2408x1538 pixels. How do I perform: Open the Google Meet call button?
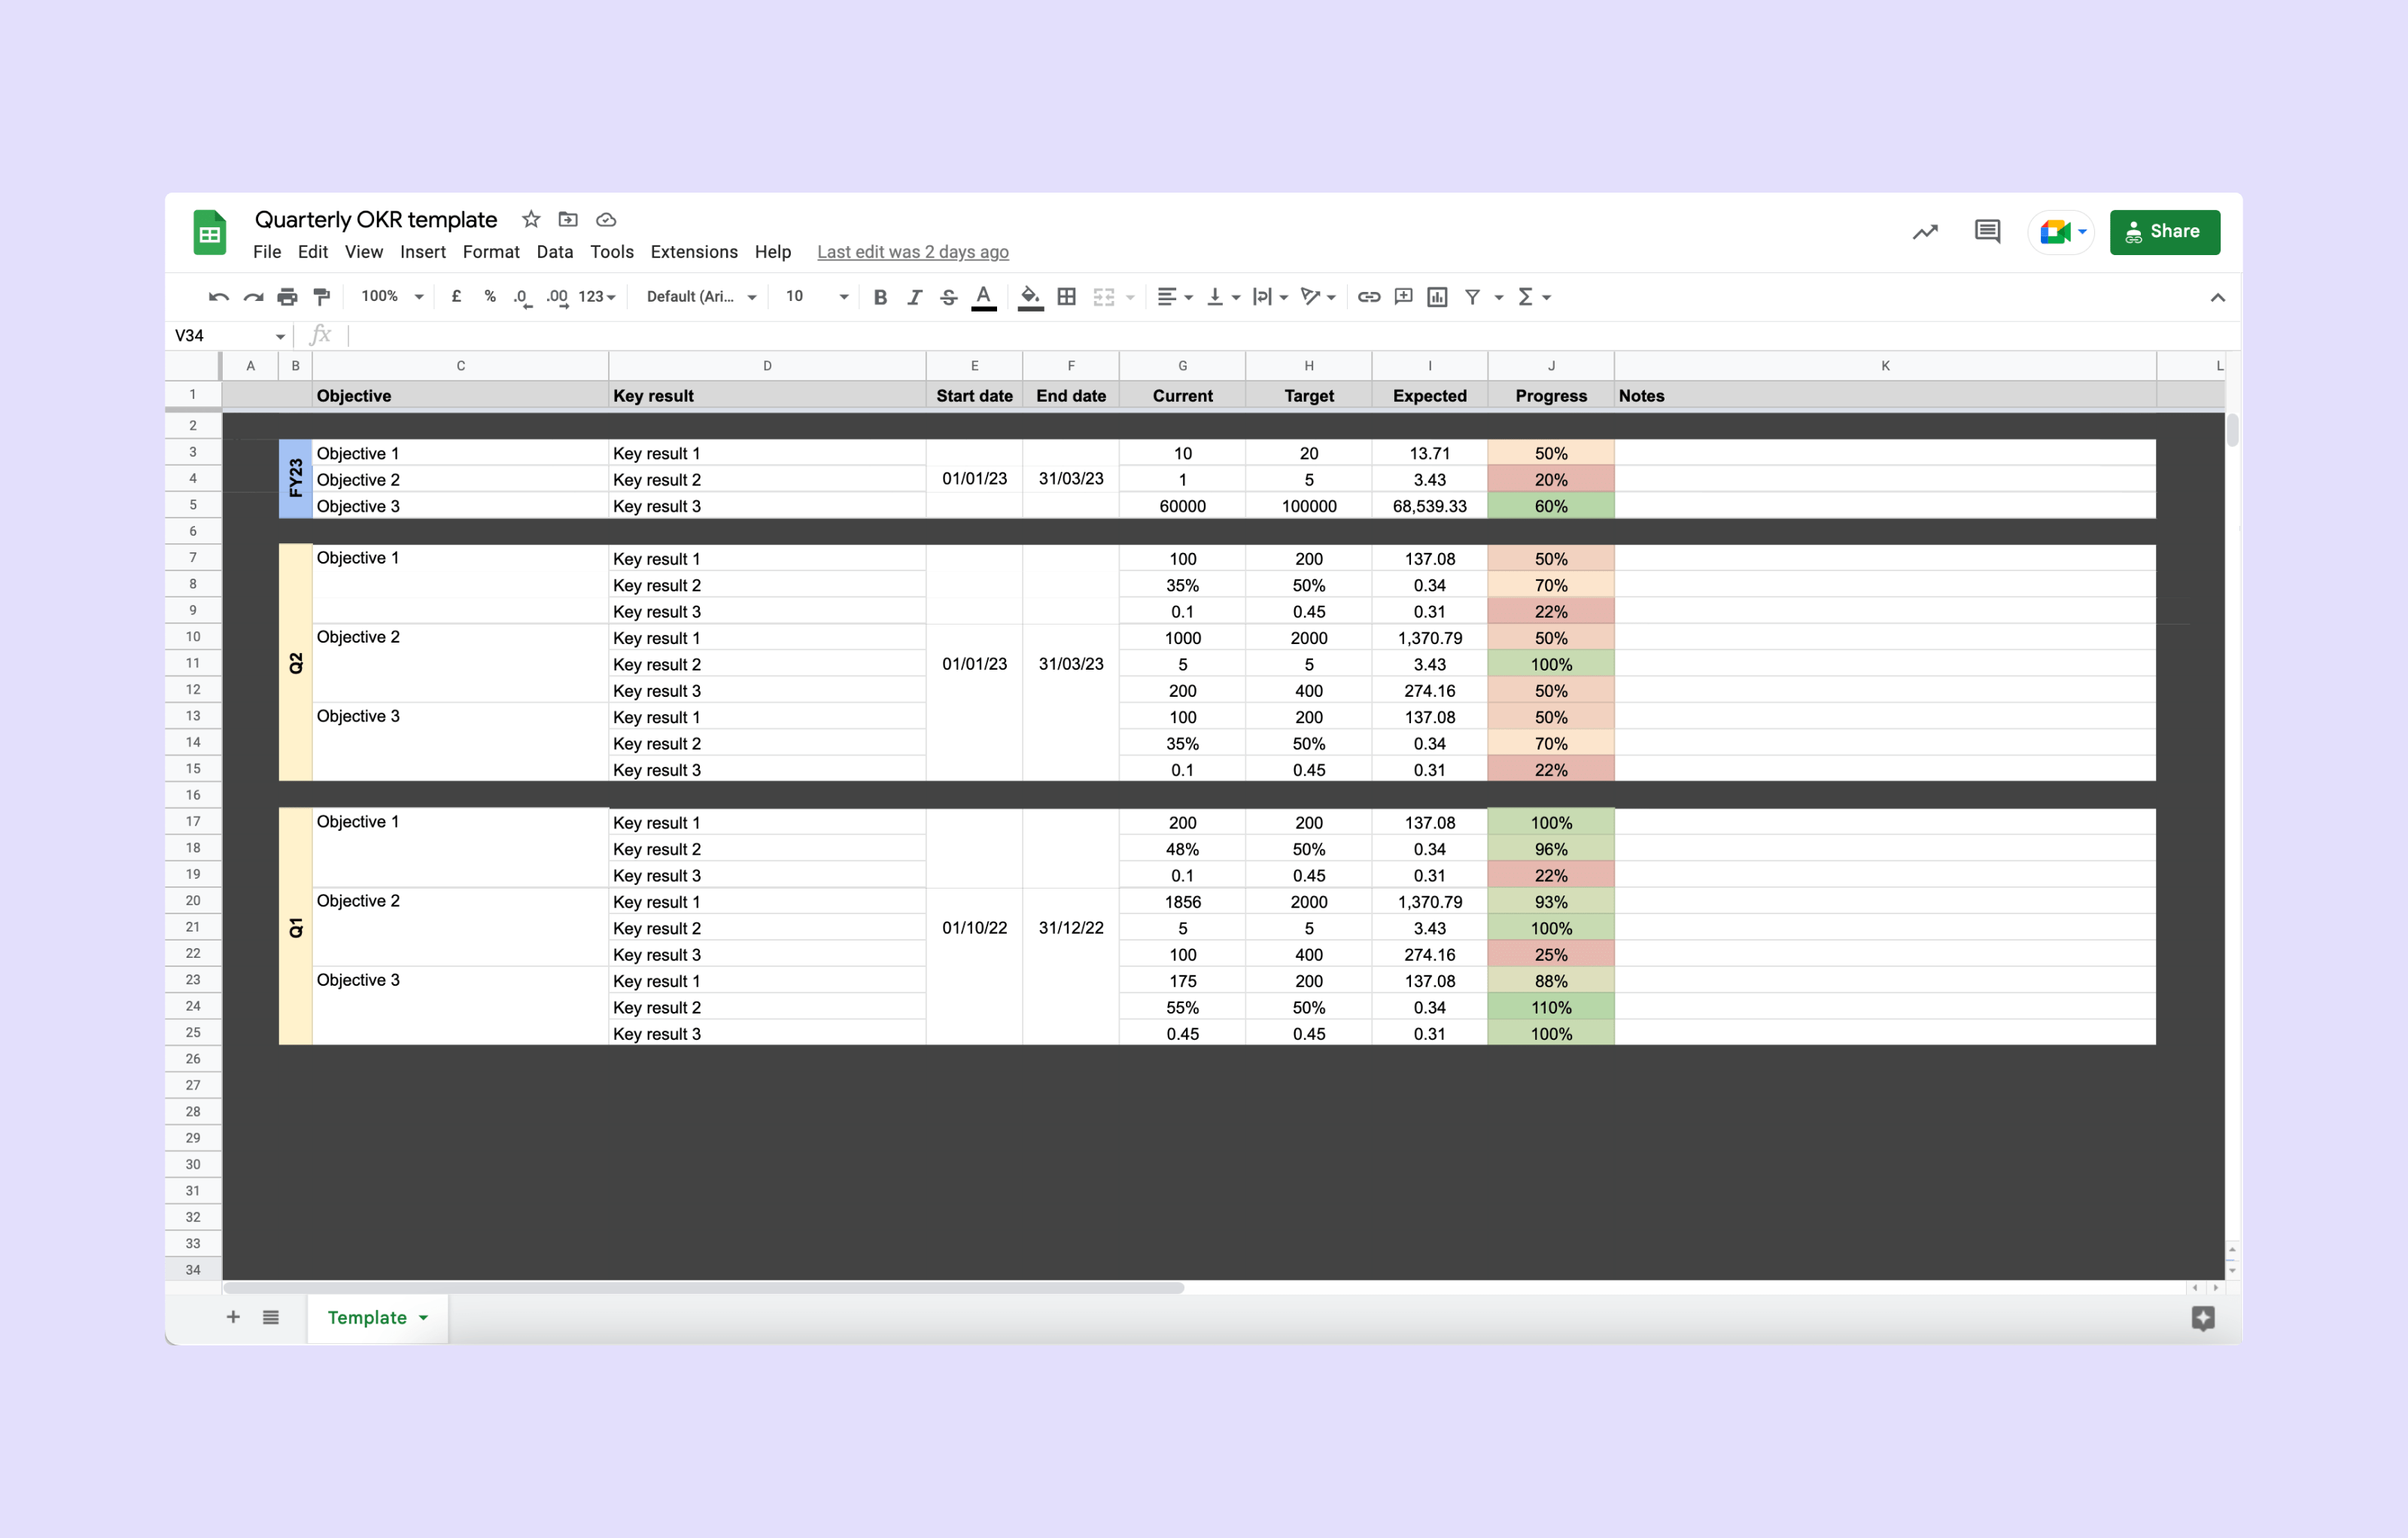pos(2061,232)
